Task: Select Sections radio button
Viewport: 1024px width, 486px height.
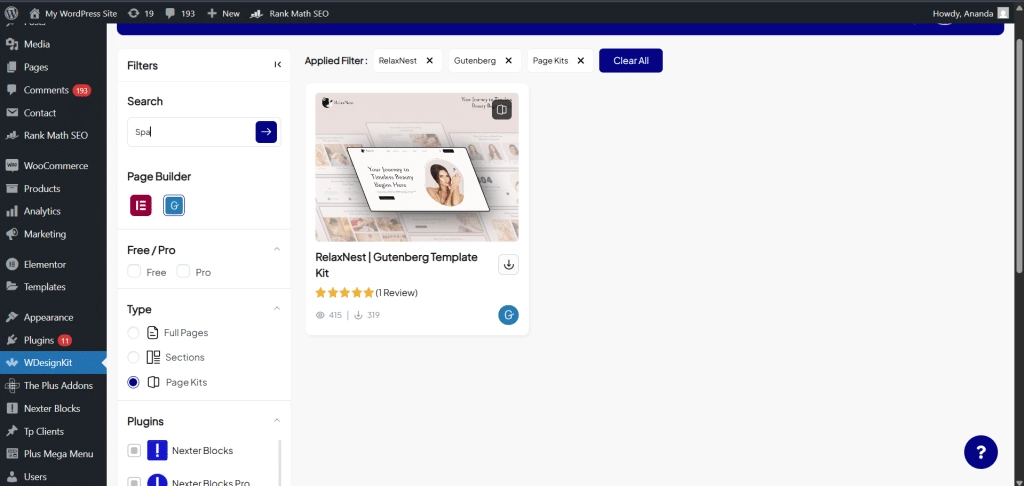Action: point(133,357)
